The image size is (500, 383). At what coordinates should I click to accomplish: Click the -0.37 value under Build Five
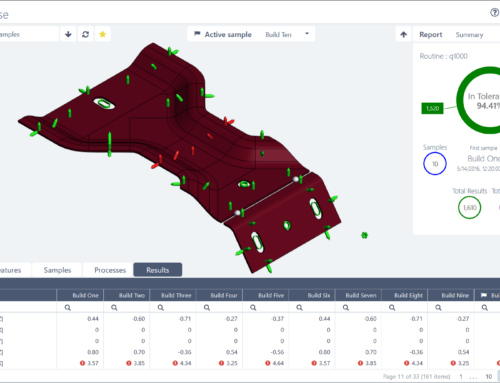tap(277, 319)
